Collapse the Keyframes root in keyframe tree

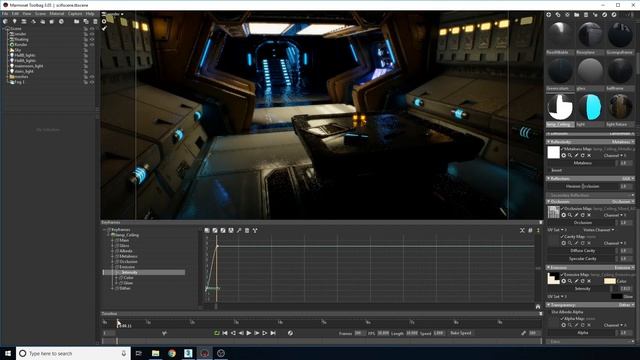click(104, 230)
